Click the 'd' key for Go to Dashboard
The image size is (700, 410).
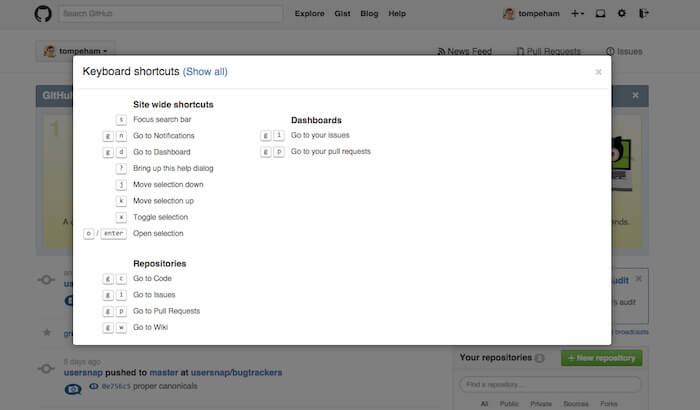[x=121, y=152]
